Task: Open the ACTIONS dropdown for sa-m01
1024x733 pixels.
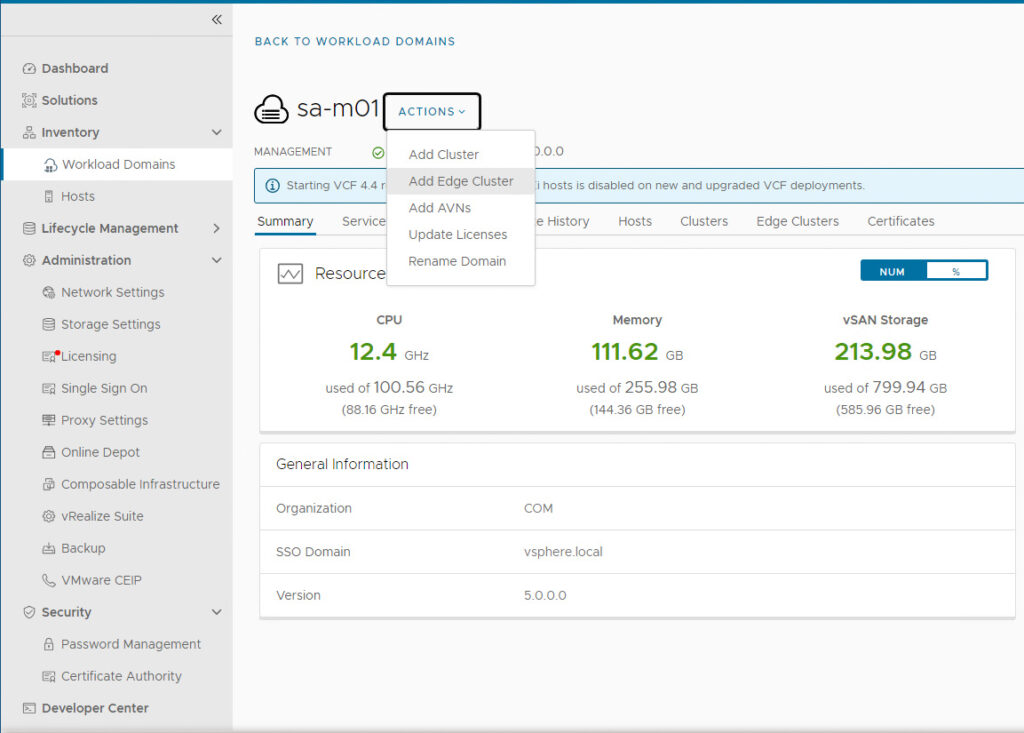Action: (x=432, y=112)
